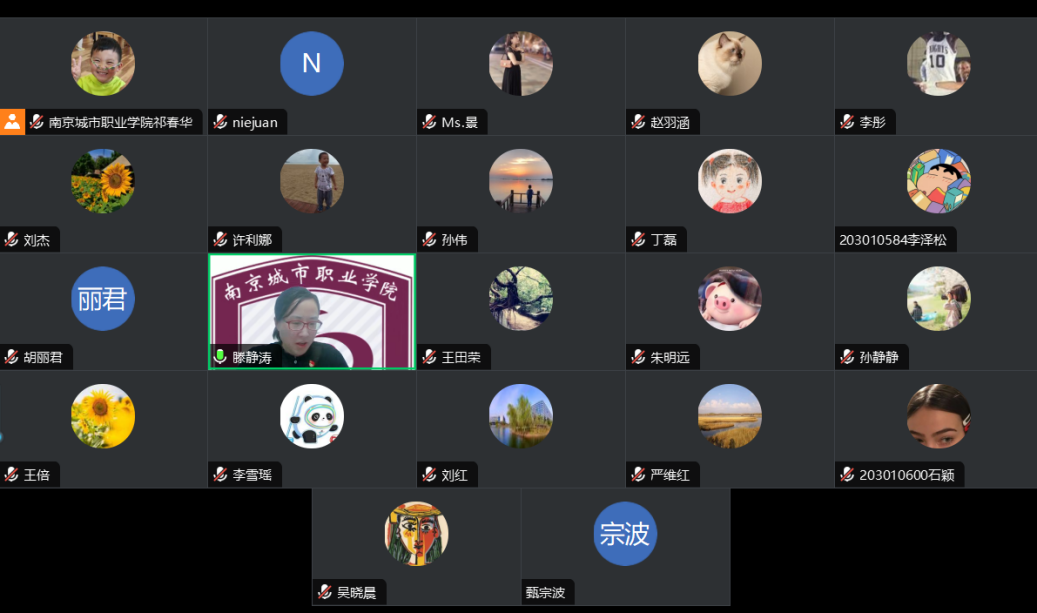1037x613 pixels.
Task: Select the pig avatar of 朱明远
Action: click(729, 298)
